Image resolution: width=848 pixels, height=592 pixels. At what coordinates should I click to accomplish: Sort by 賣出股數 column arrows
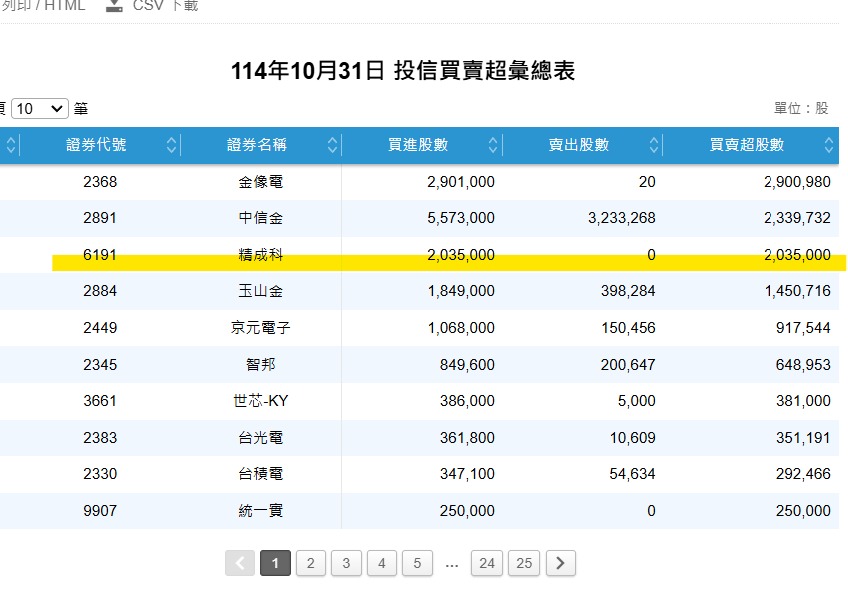[653, 145]
